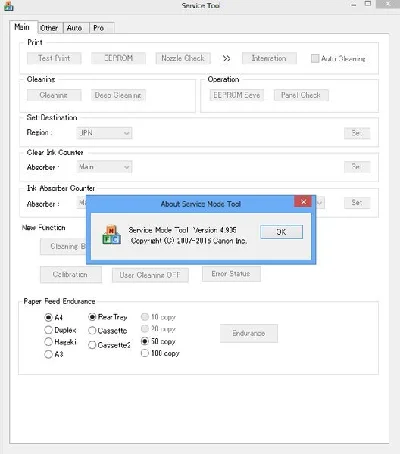The height and width of the screenshot is (454, 400).
Task: Click the EEPROM print button
Action: pos(118,58)
